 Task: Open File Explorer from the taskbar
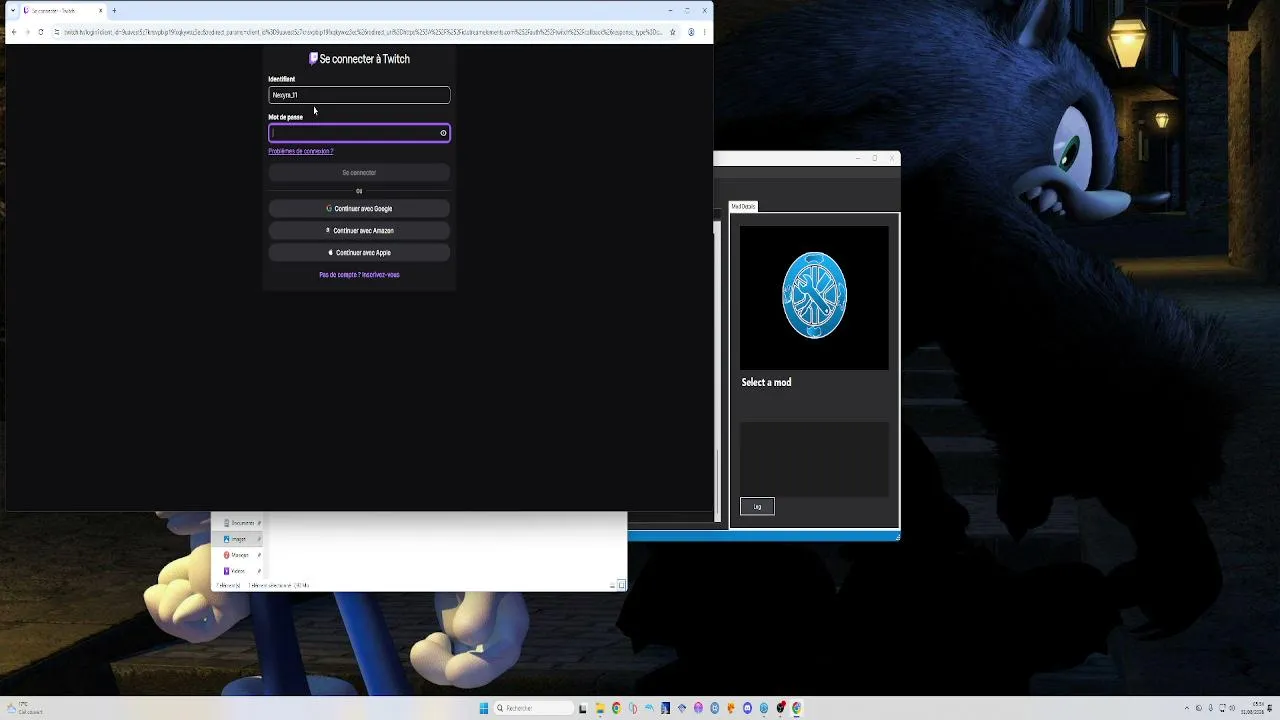click(600, 708)
